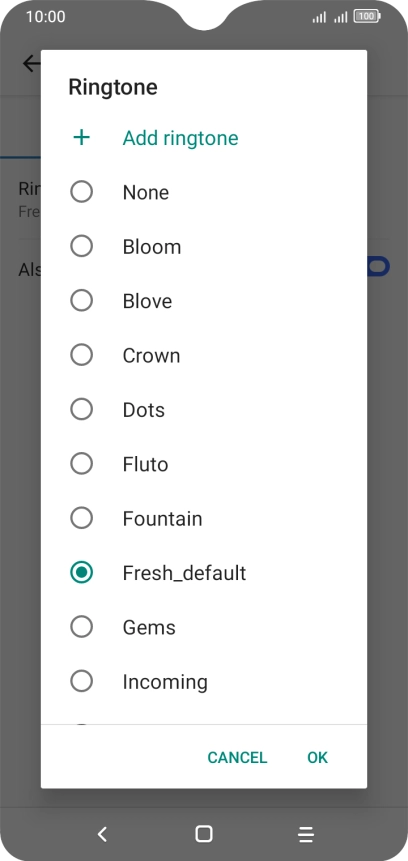Tap the home square navigation icon

coord(204,834)
